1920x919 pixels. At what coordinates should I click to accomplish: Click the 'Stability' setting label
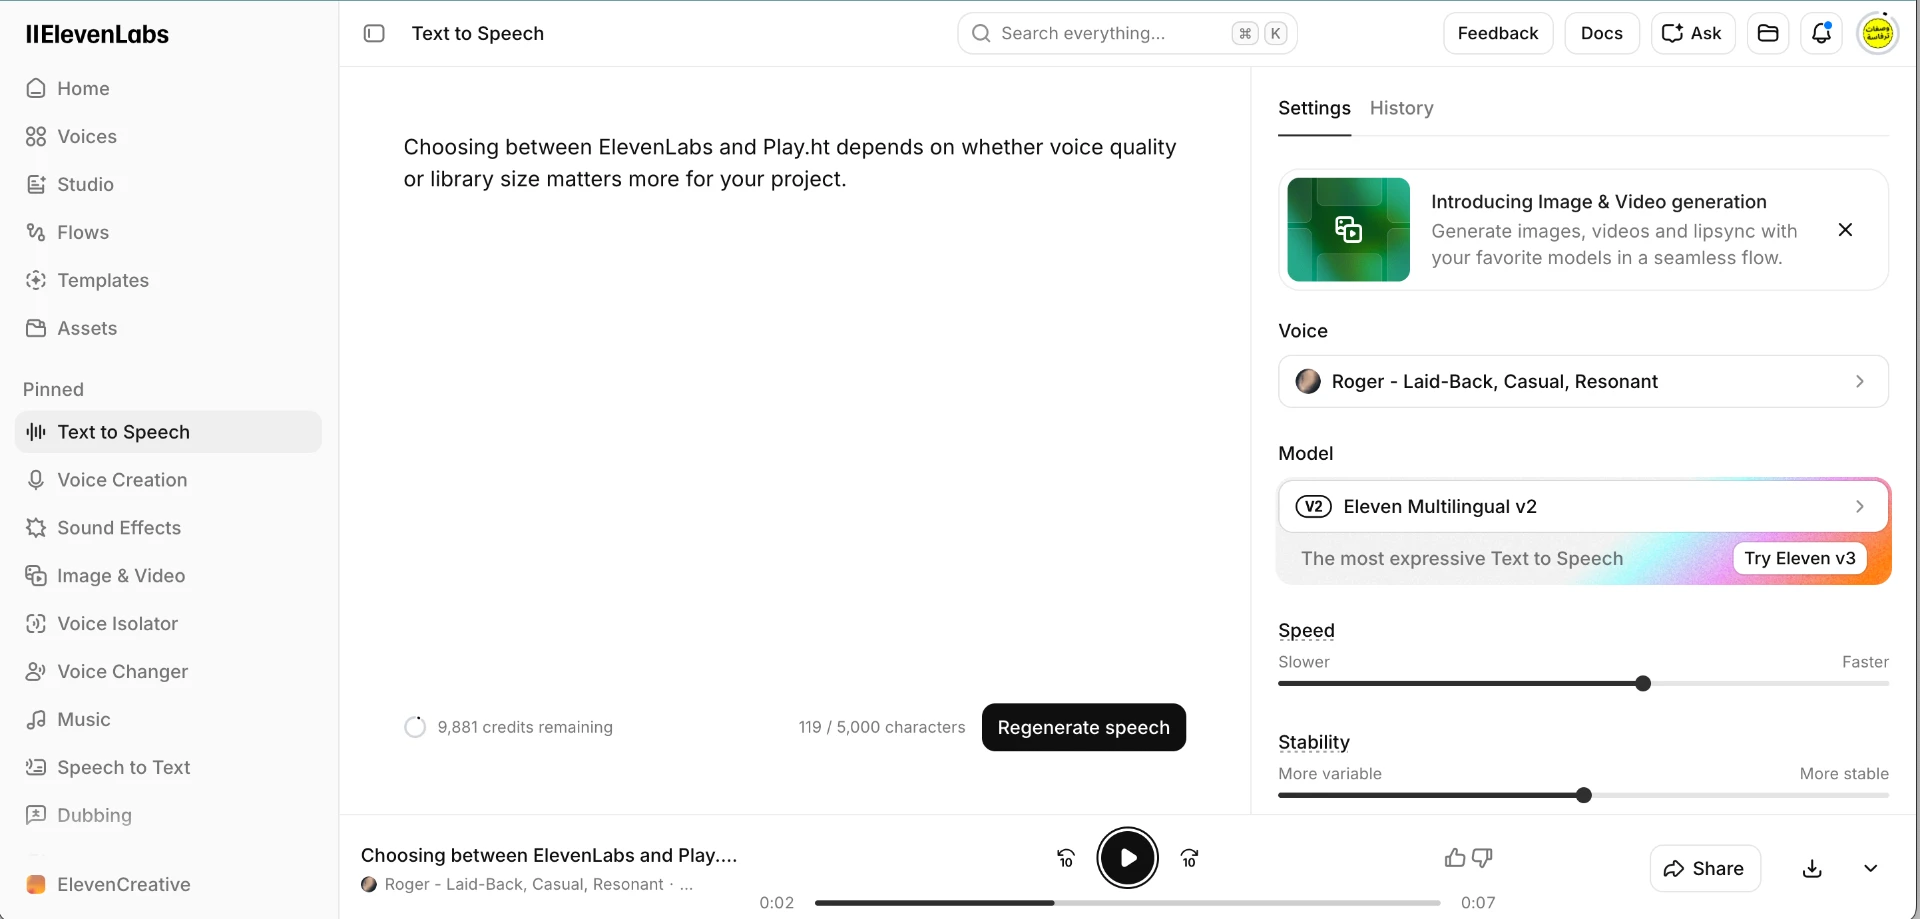click(x=1313, y=742)
